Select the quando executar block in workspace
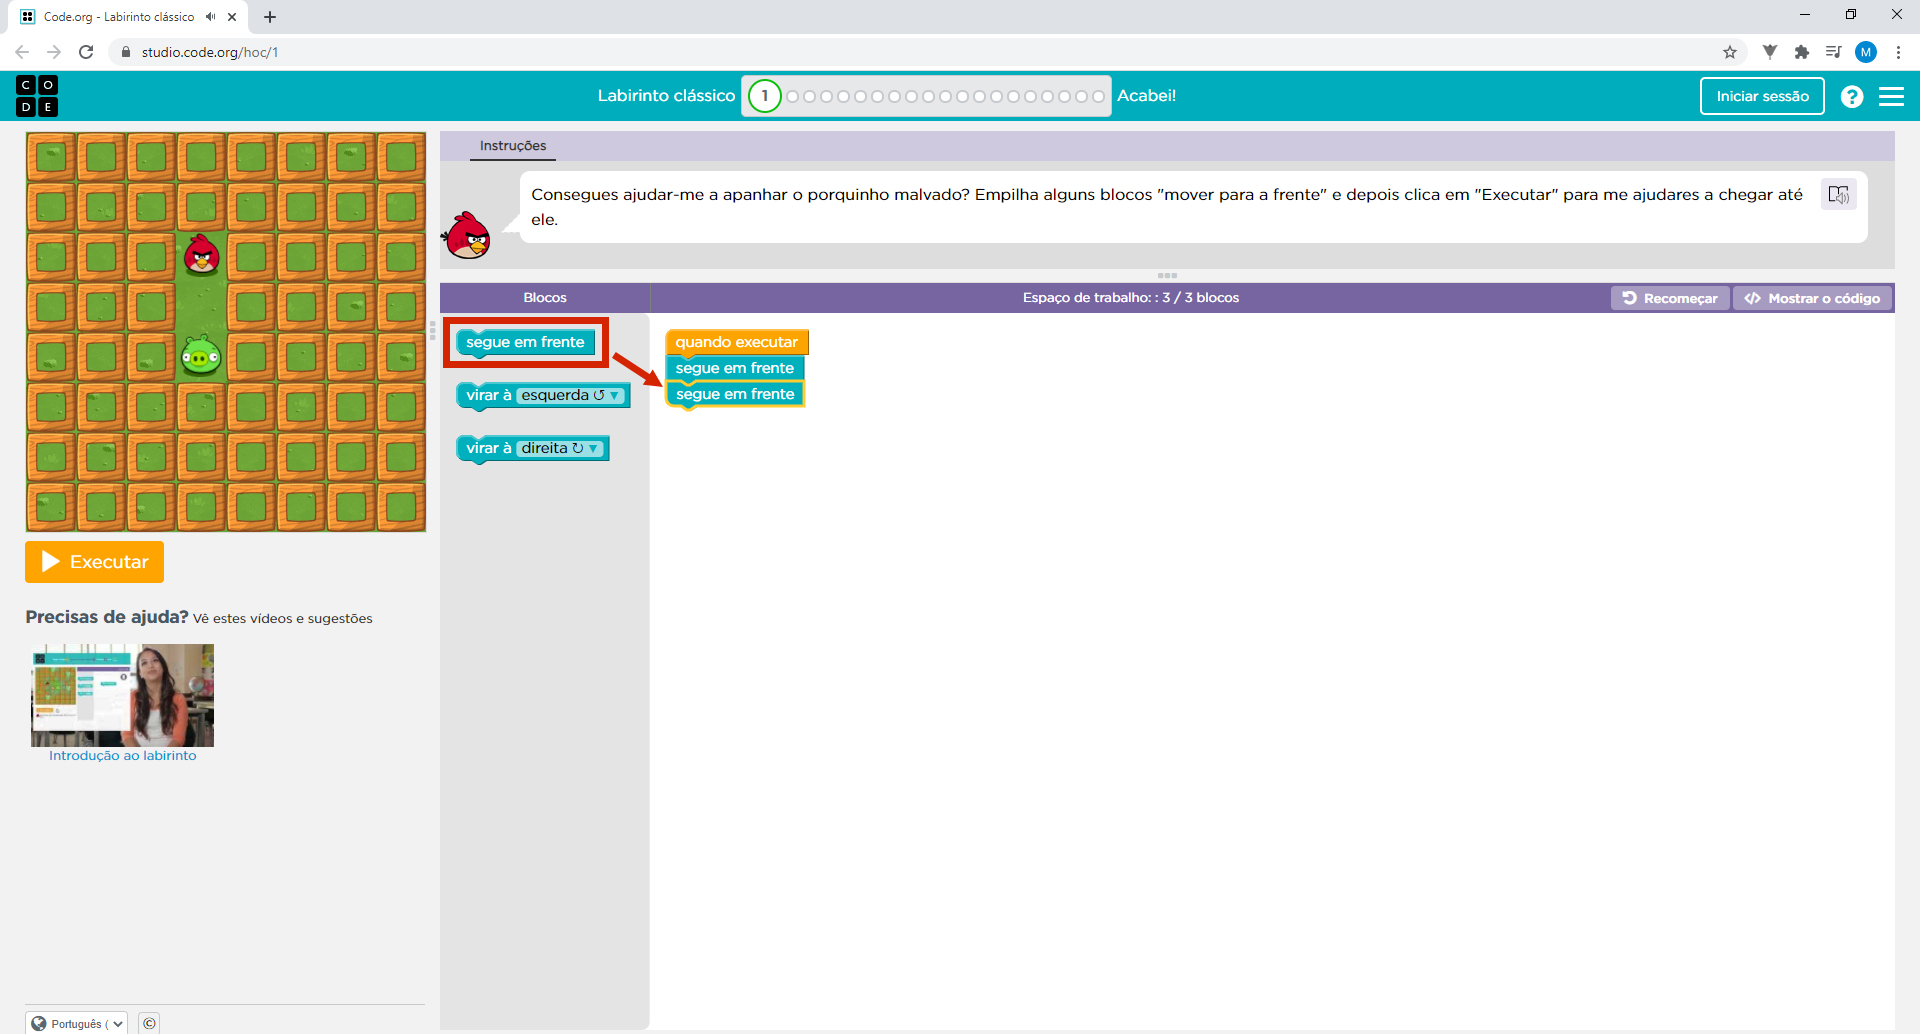The image size is (1920, 1034). [736, 342]
